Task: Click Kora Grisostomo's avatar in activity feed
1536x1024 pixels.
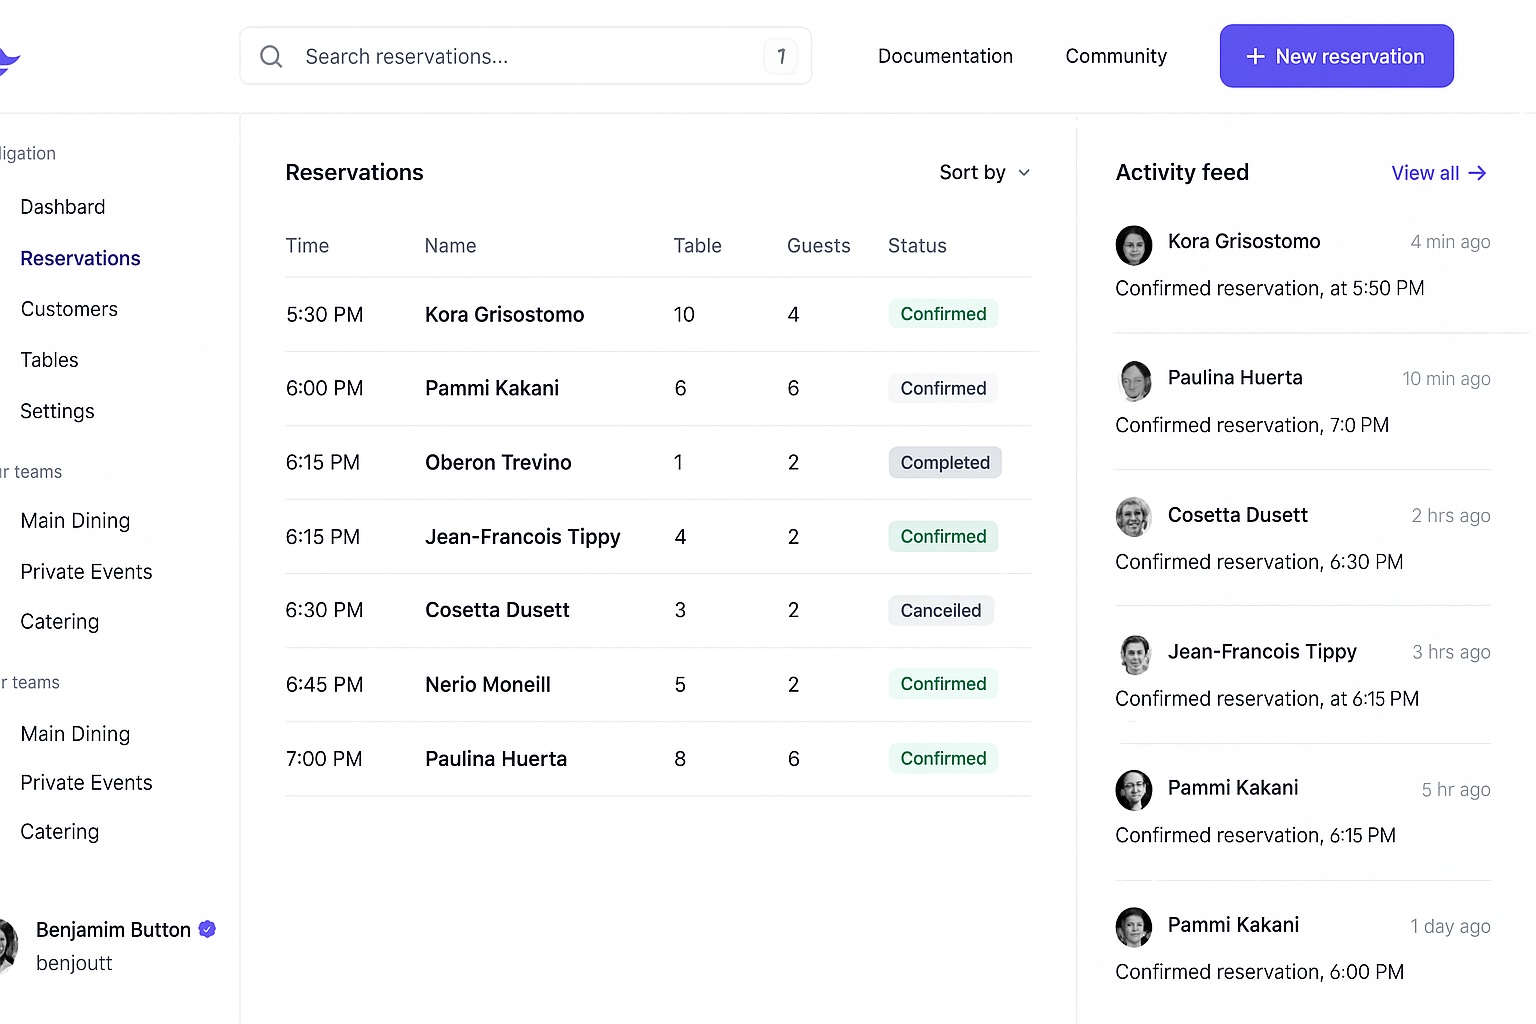Action: coord(1133,245)
